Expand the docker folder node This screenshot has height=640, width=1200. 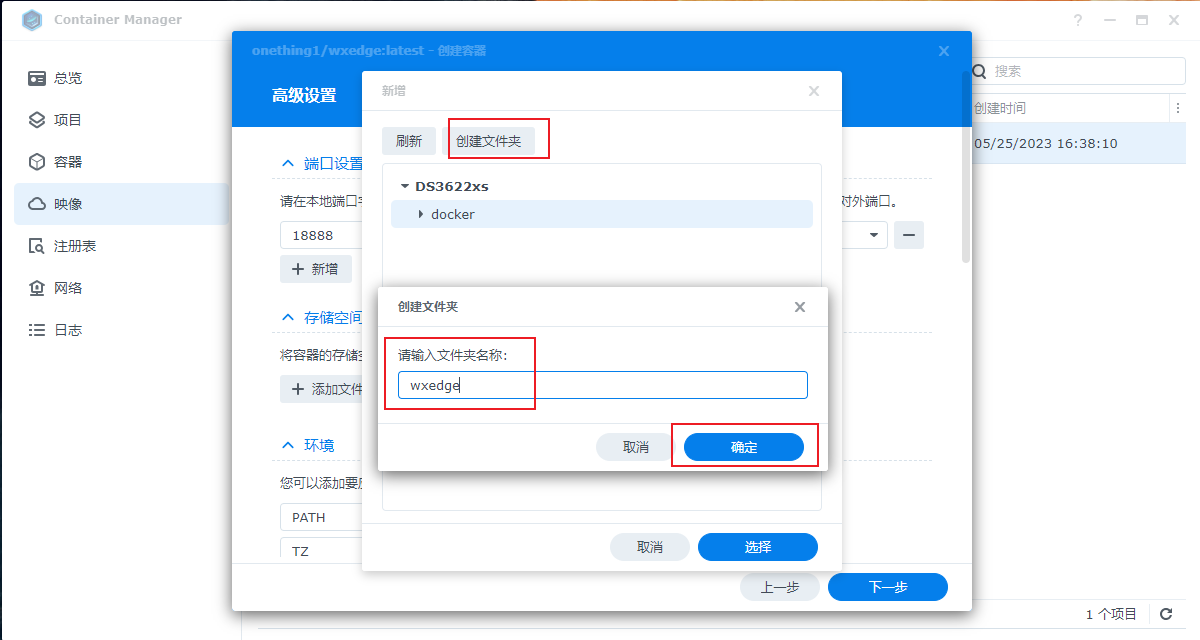point(421,214)
